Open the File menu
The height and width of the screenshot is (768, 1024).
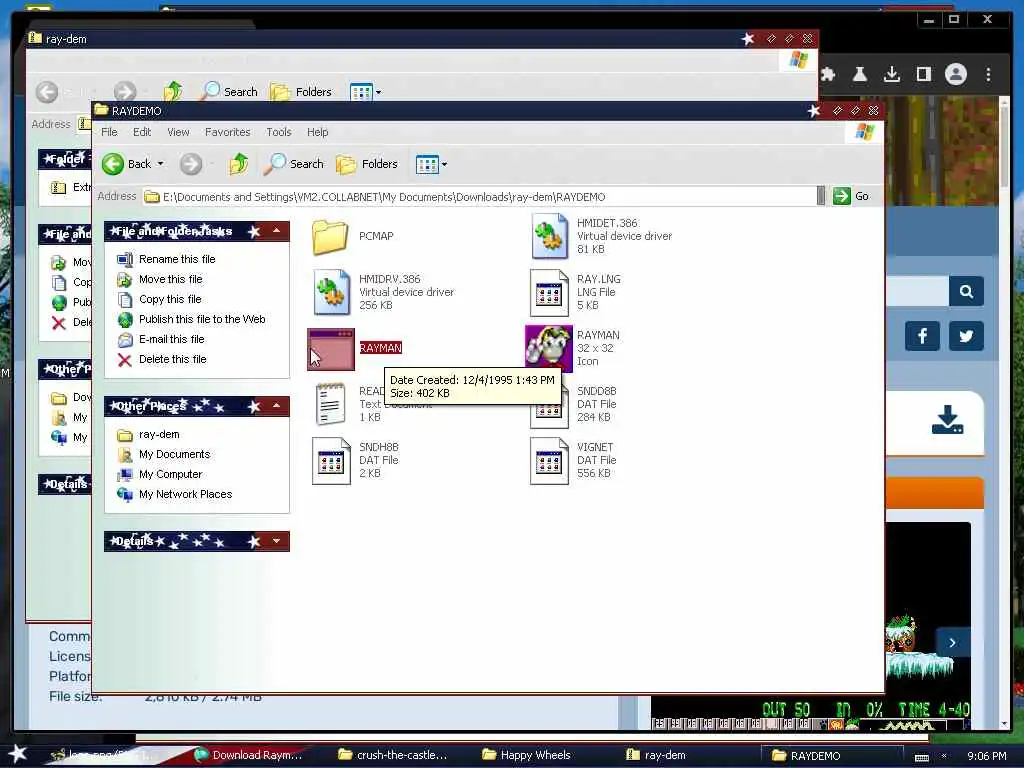pos(109,132)
